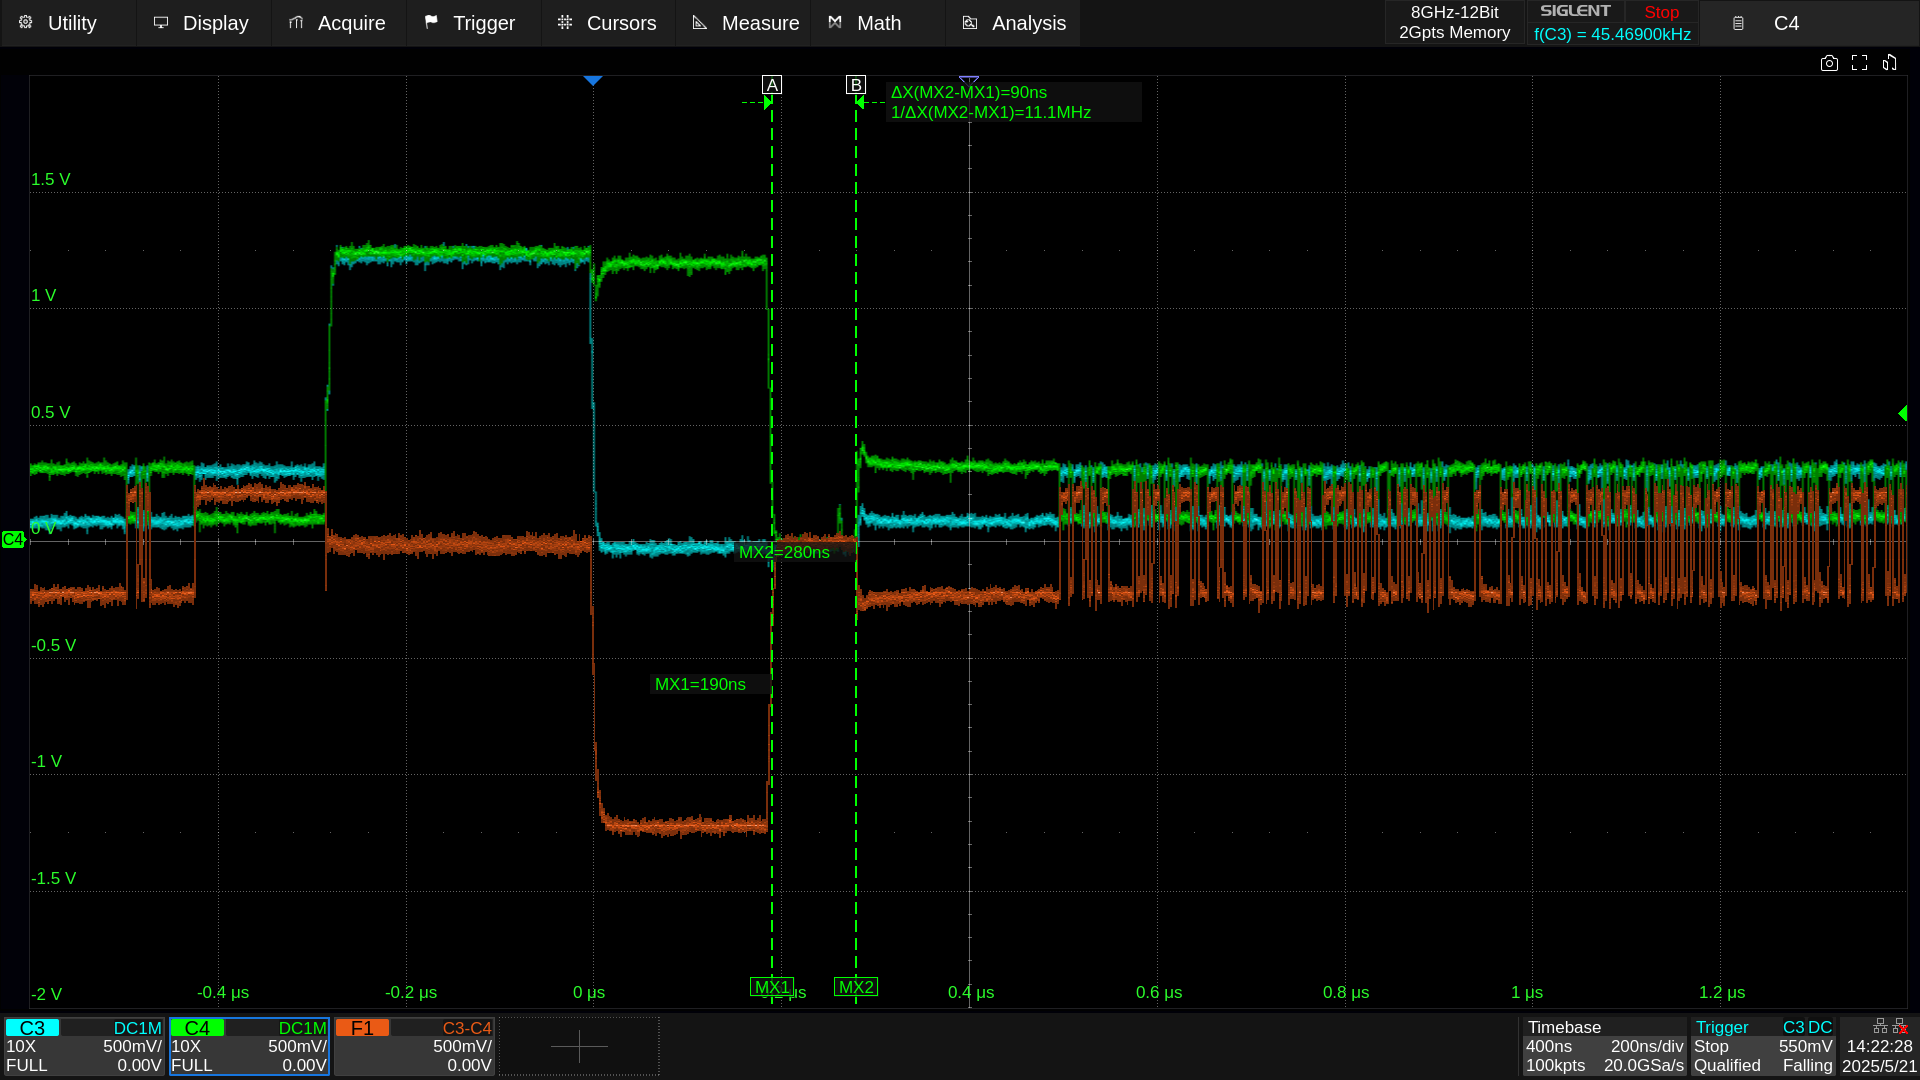Click the C4 zero-level offset indicator

(x=13, y=539)
